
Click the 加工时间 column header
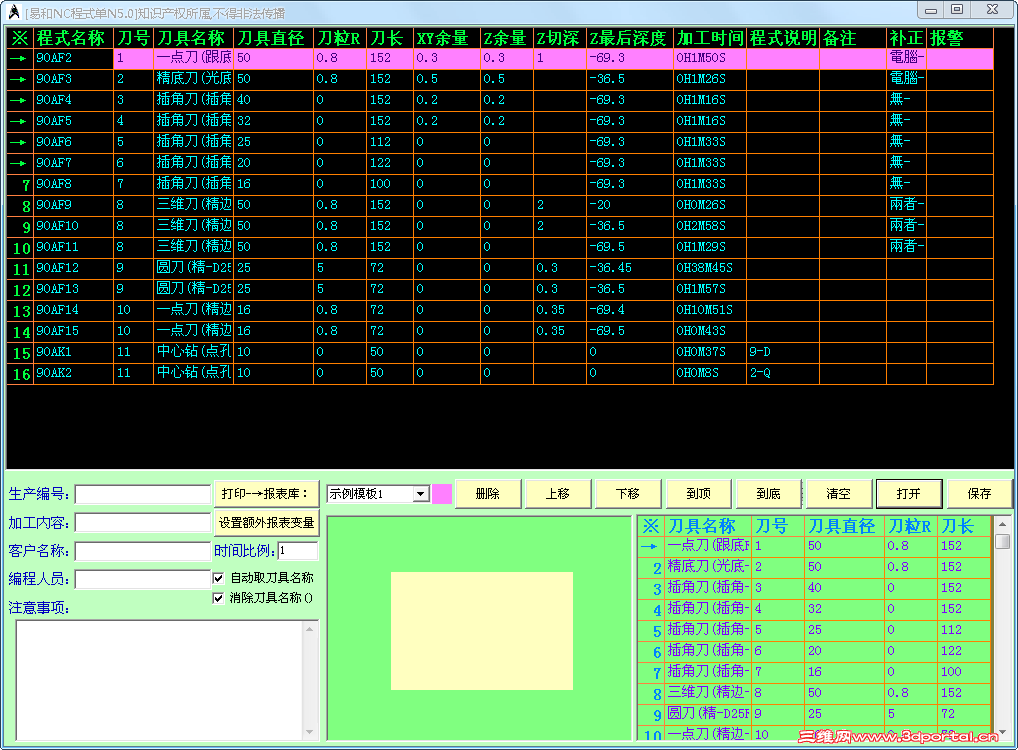pos(710,38)
